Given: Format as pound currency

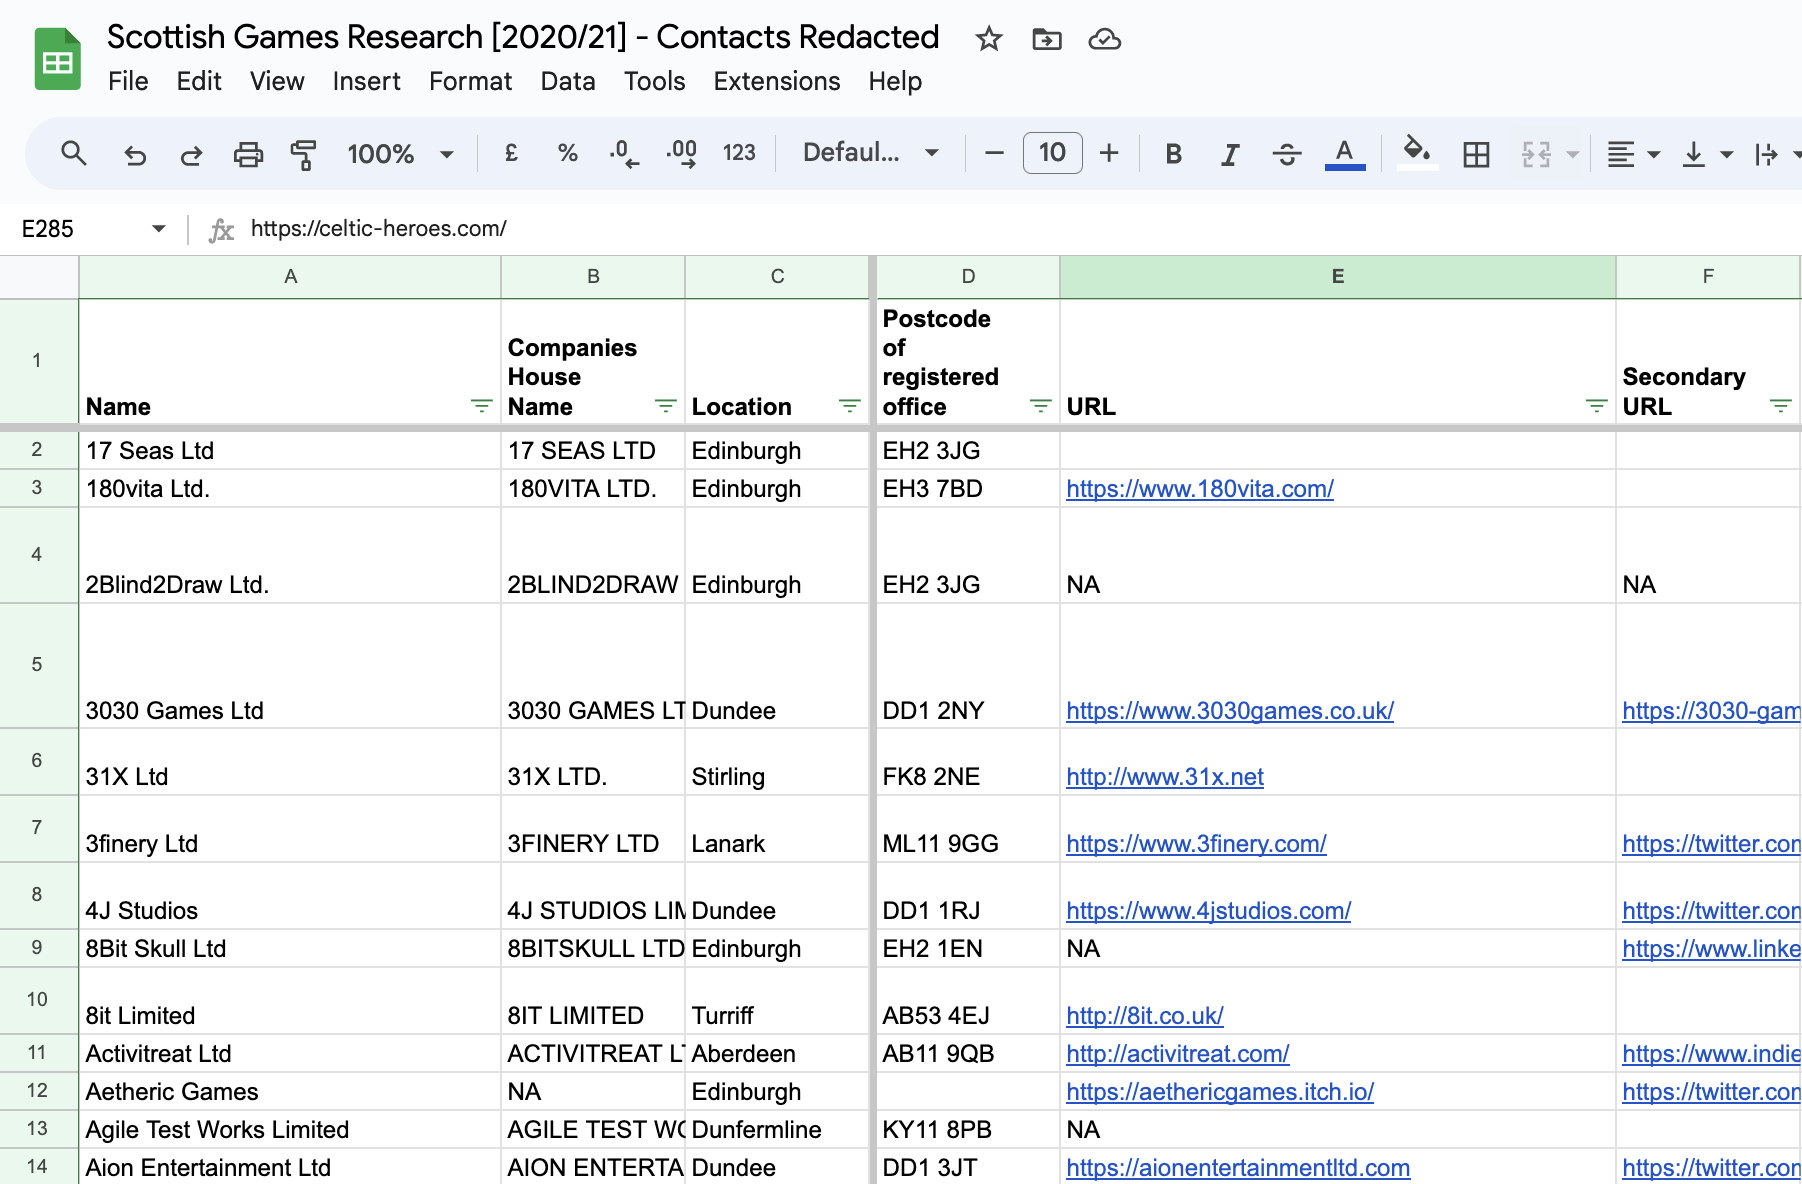Looking at the screenshot, I should coord(511,153).
